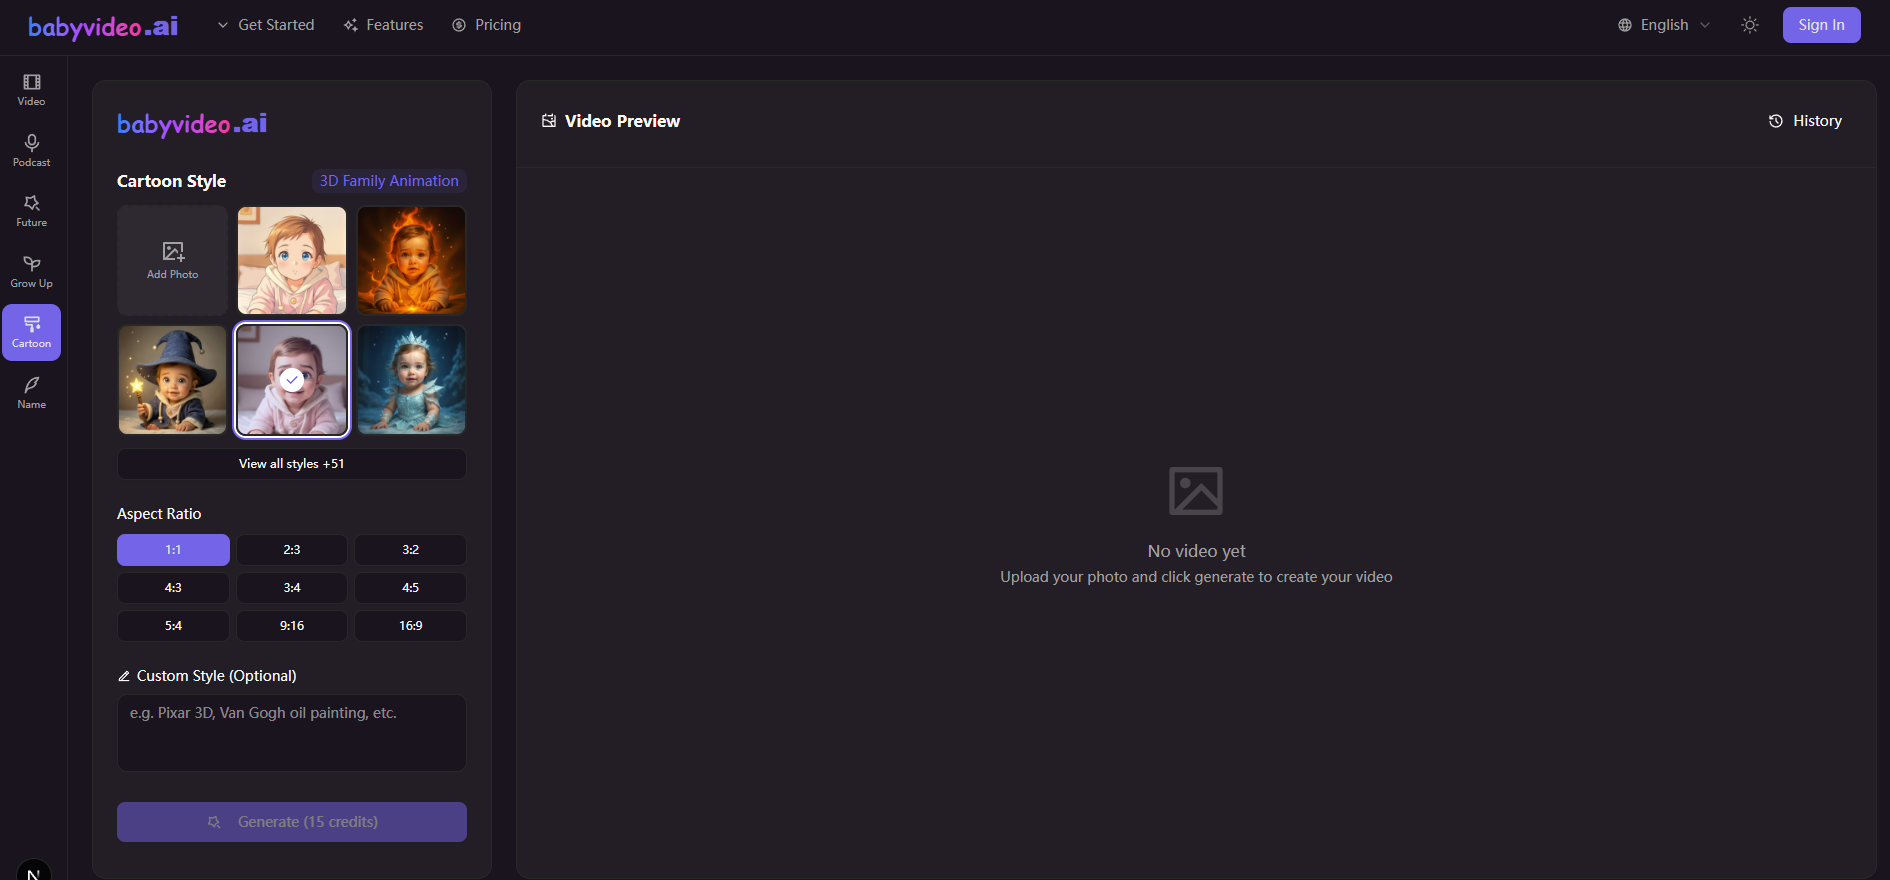Click the Sign In button
This screenshot has width=1890, height=880.
1821,25
